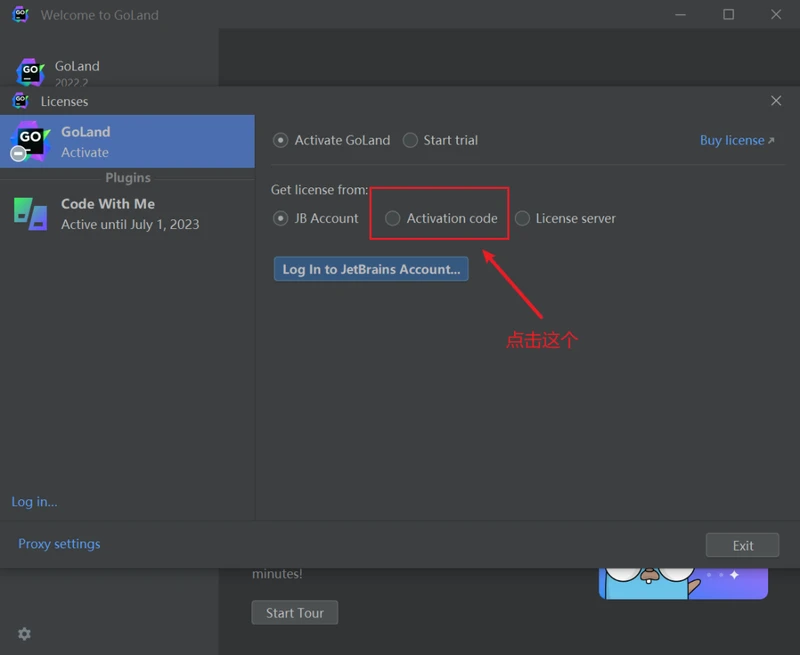800x655 pixels.
Task: Click the GoLand icon in Licenses title bar
Action: [x=20, y=101]
